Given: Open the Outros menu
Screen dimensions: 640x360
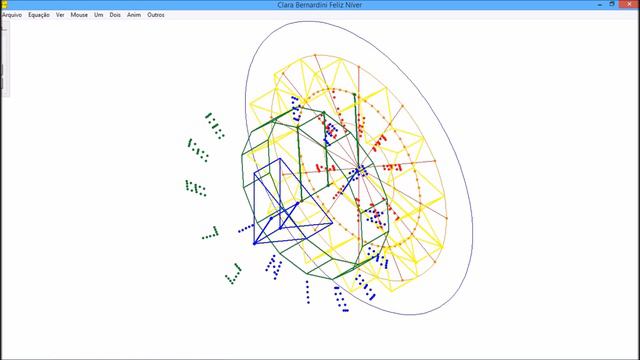Looking at the screenshot, I should pyautogui.click(x=156, y=15).
